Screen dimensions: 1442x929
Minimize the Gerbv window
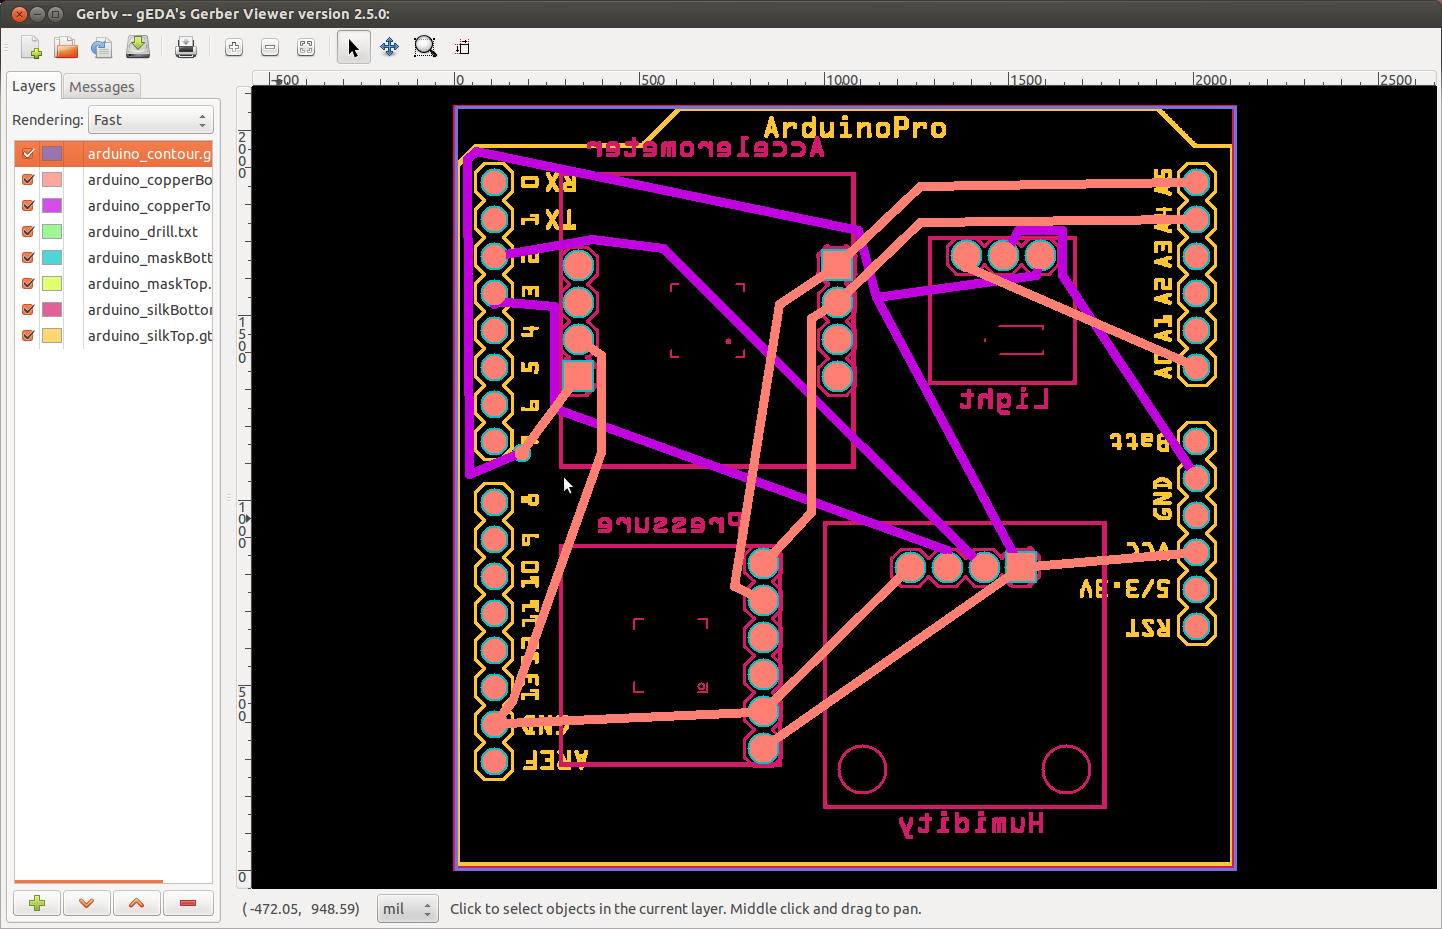pos(37,14)
